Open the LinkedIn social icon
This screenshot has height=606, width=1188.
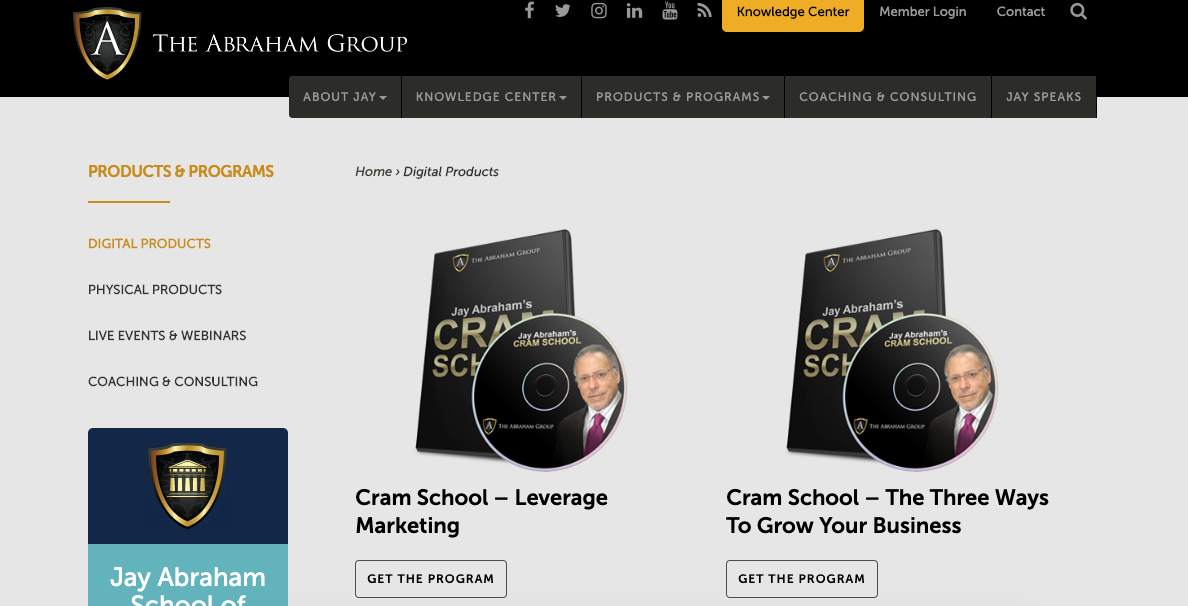634,11
